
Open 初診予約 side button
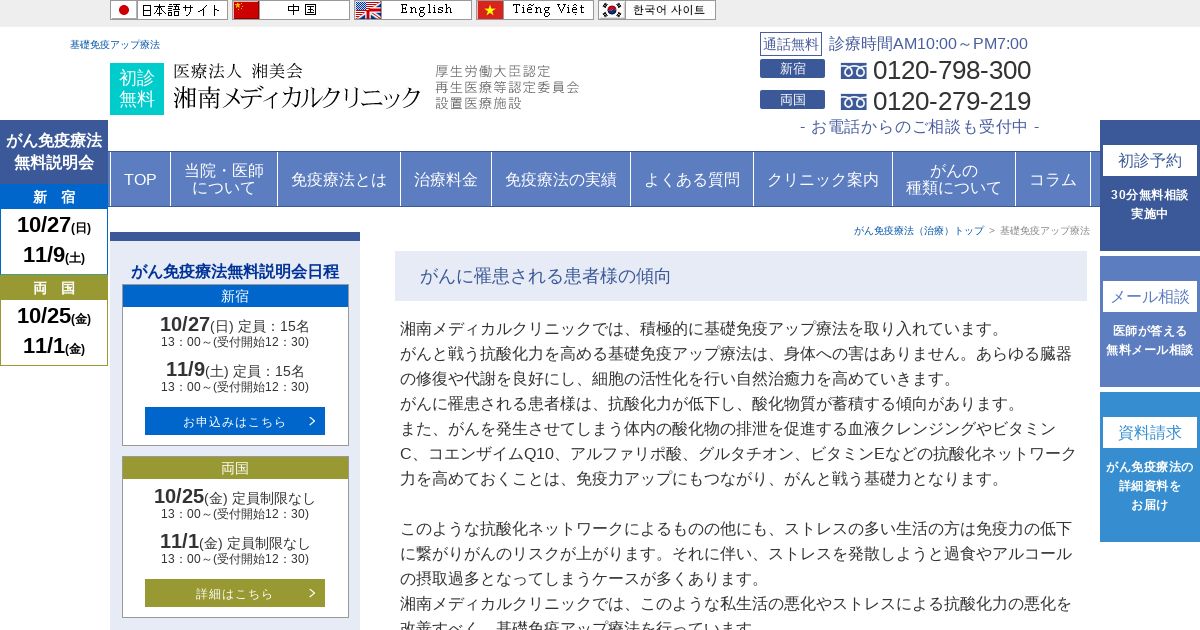click(1150, 186)
